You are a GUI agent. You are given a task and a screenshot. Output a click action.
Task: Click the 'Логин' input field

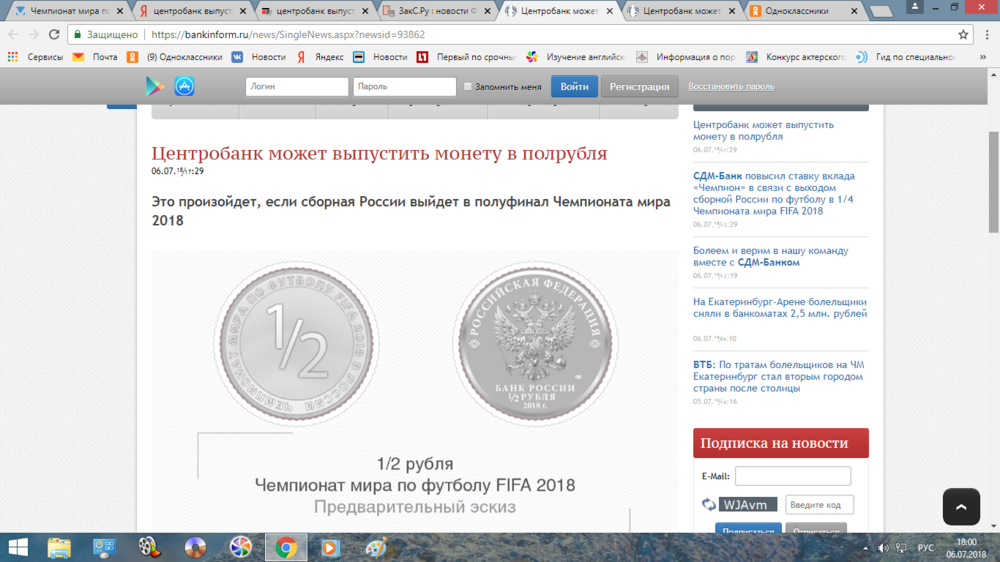pos(297,87)
